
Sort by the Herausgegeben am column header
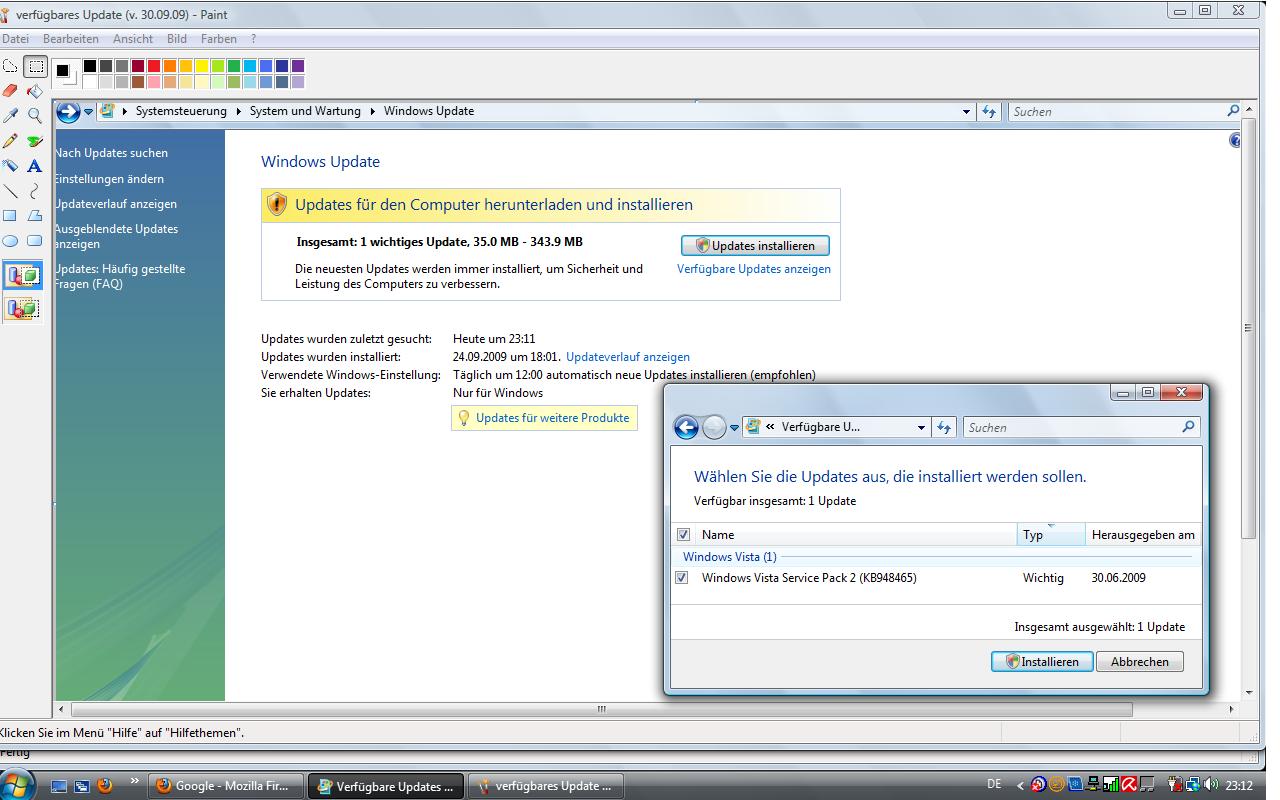1143,535
